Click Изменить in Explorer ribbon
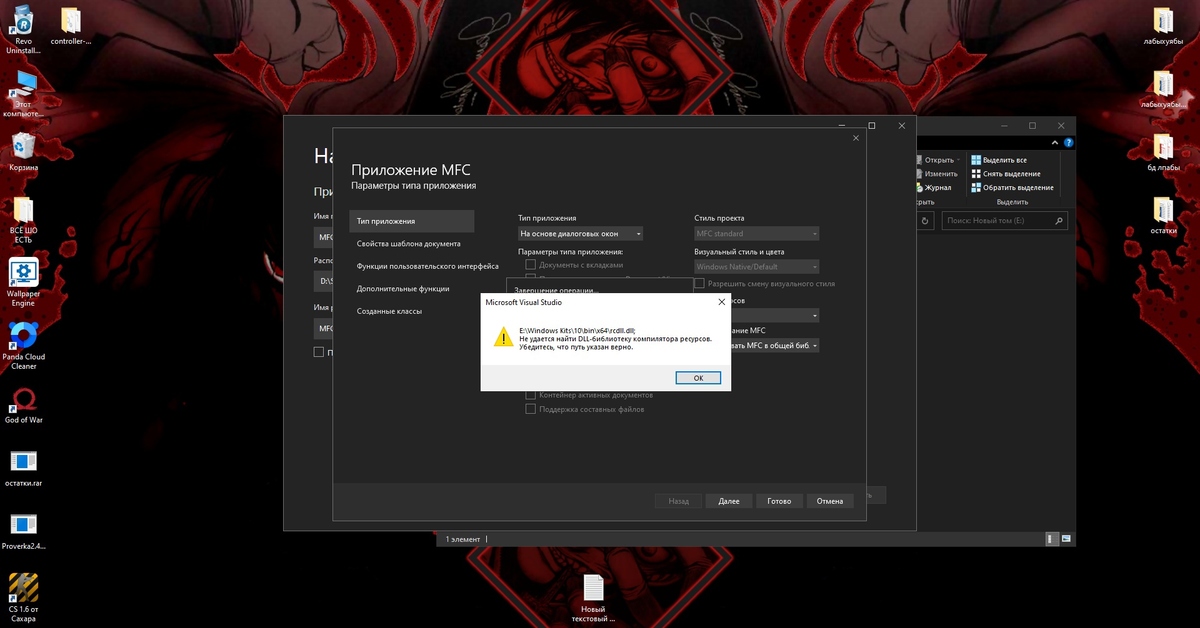 click(x=935, y=174)
